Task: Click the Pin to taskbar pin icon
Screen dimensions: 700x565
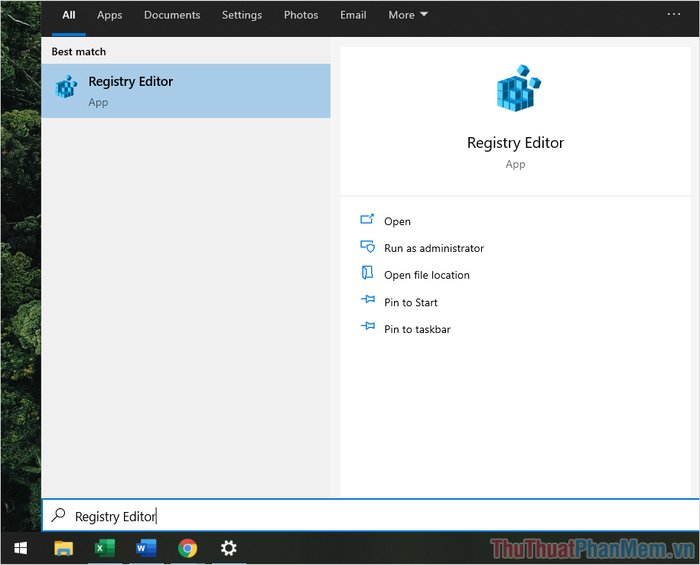Action: click(x=368, y=326)
